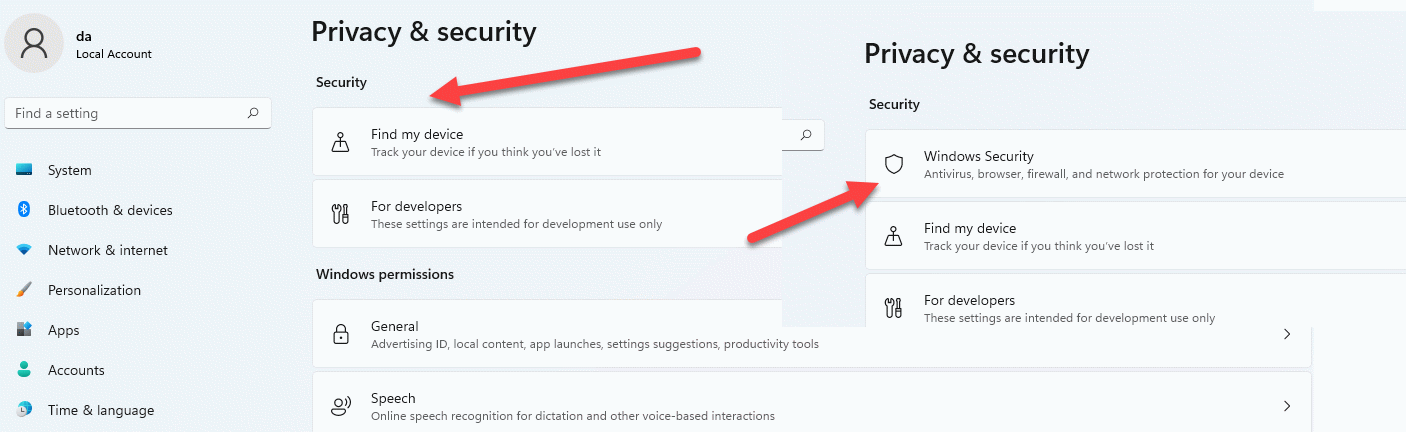The width and height of the screenshot is (1406, 432).
Task: Click the Time & language globe icon
Action: [25, 410]
